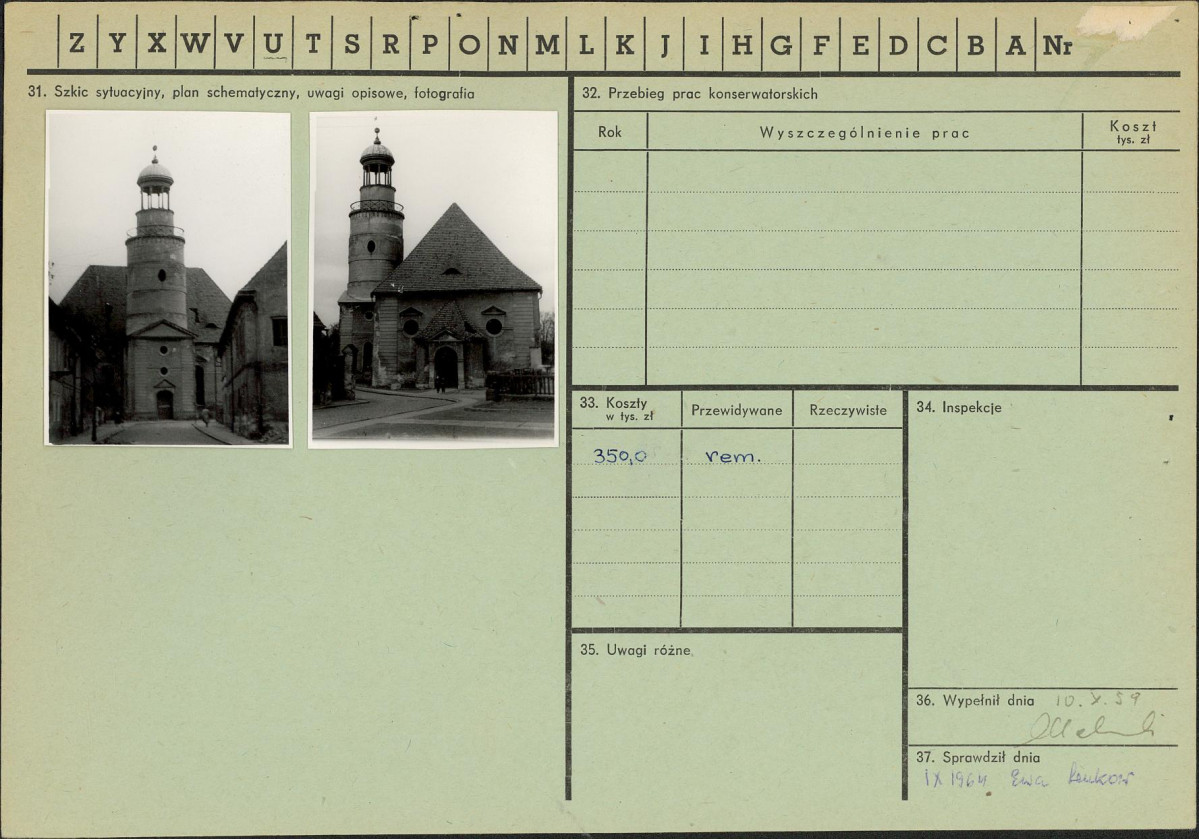Click the 34. Inspekcje heading

[959, 408]
